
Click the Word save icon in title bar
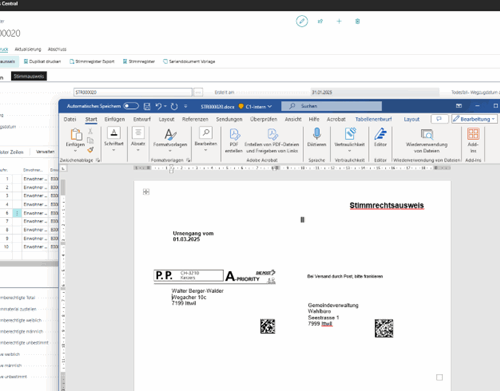pyautogui.click(x=147, y=106)
